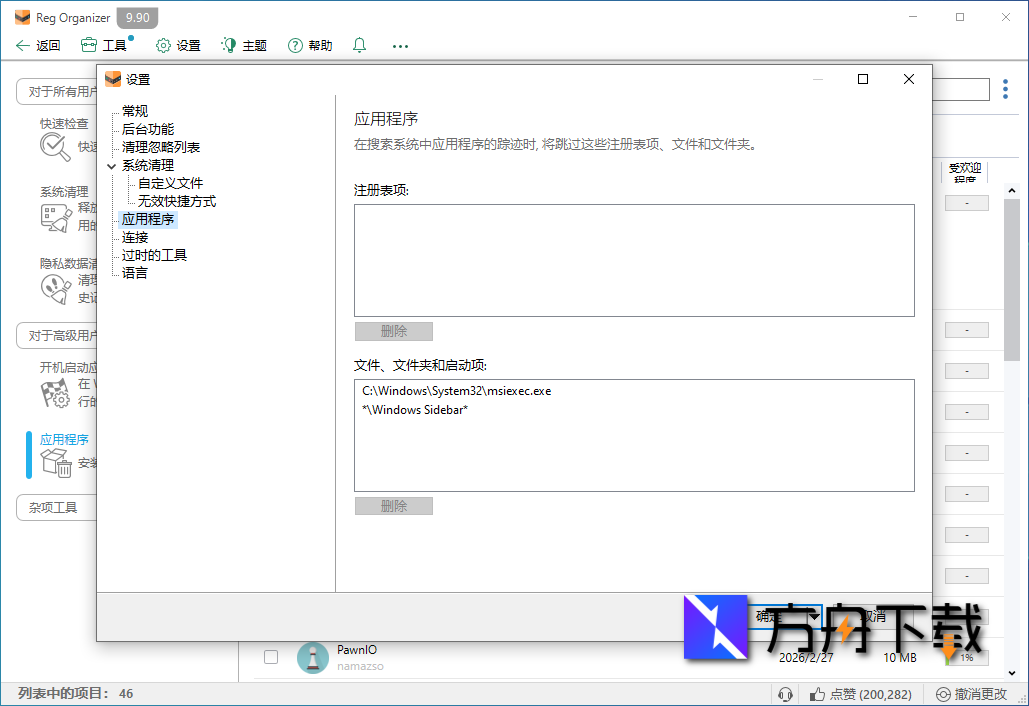Select the language page in settings tree
The width and height of the screenshot is (1029, 706).
tap(134, 272)
